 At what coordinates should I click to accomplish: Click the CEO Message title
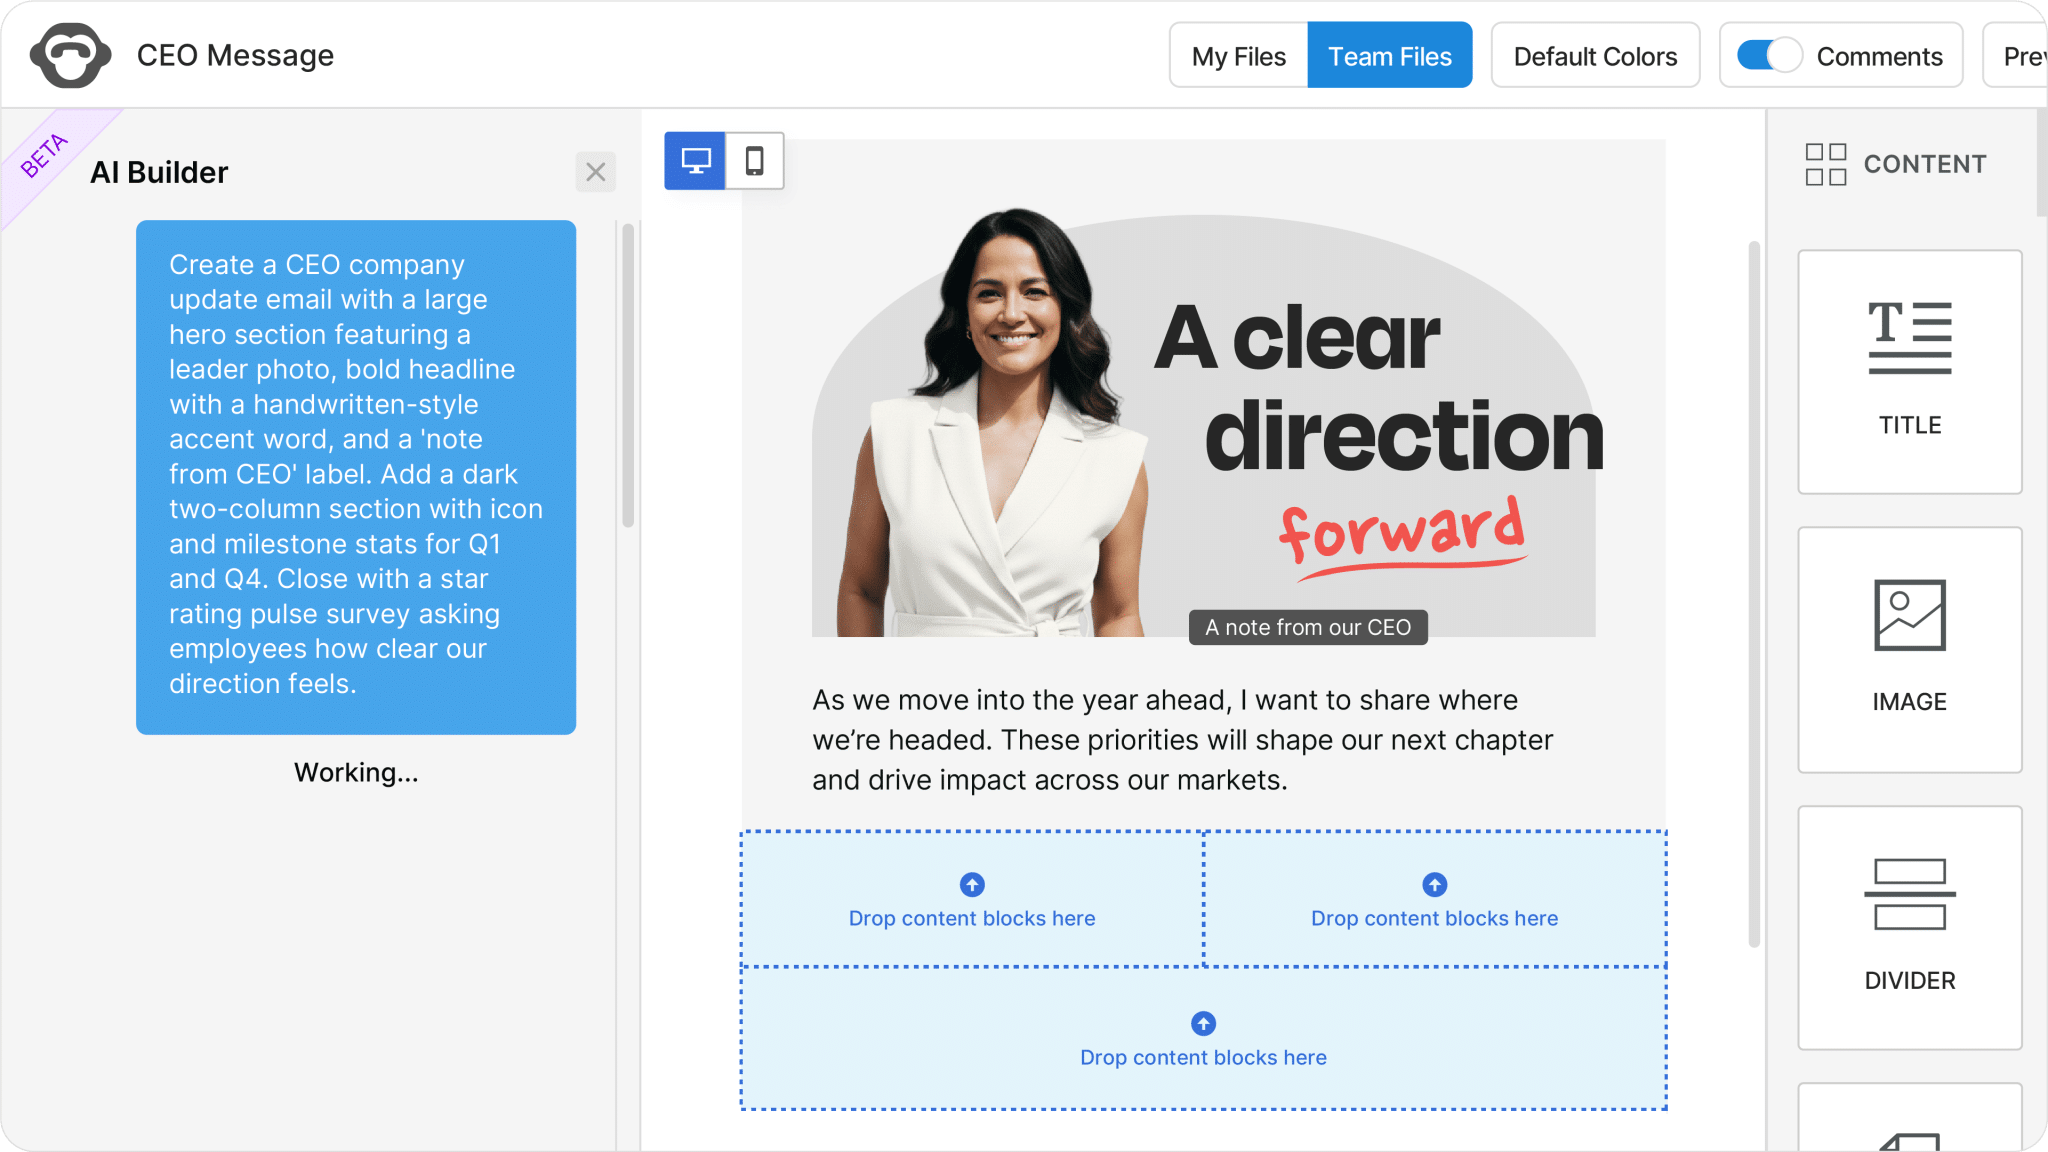pyautogui.click(x=235, y=55)
